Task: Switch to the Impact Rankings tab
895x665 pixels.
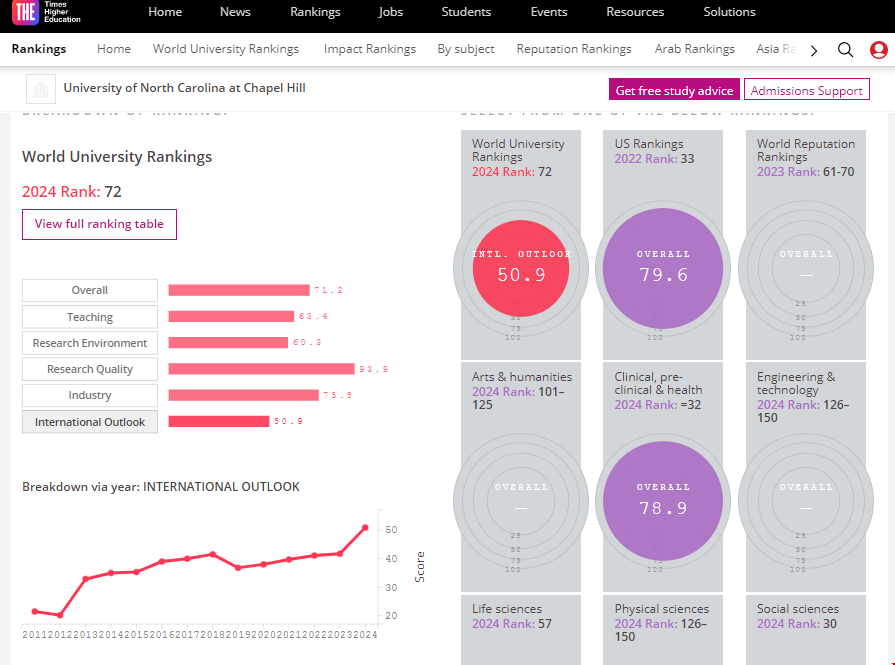Action: tap(369, 49)
